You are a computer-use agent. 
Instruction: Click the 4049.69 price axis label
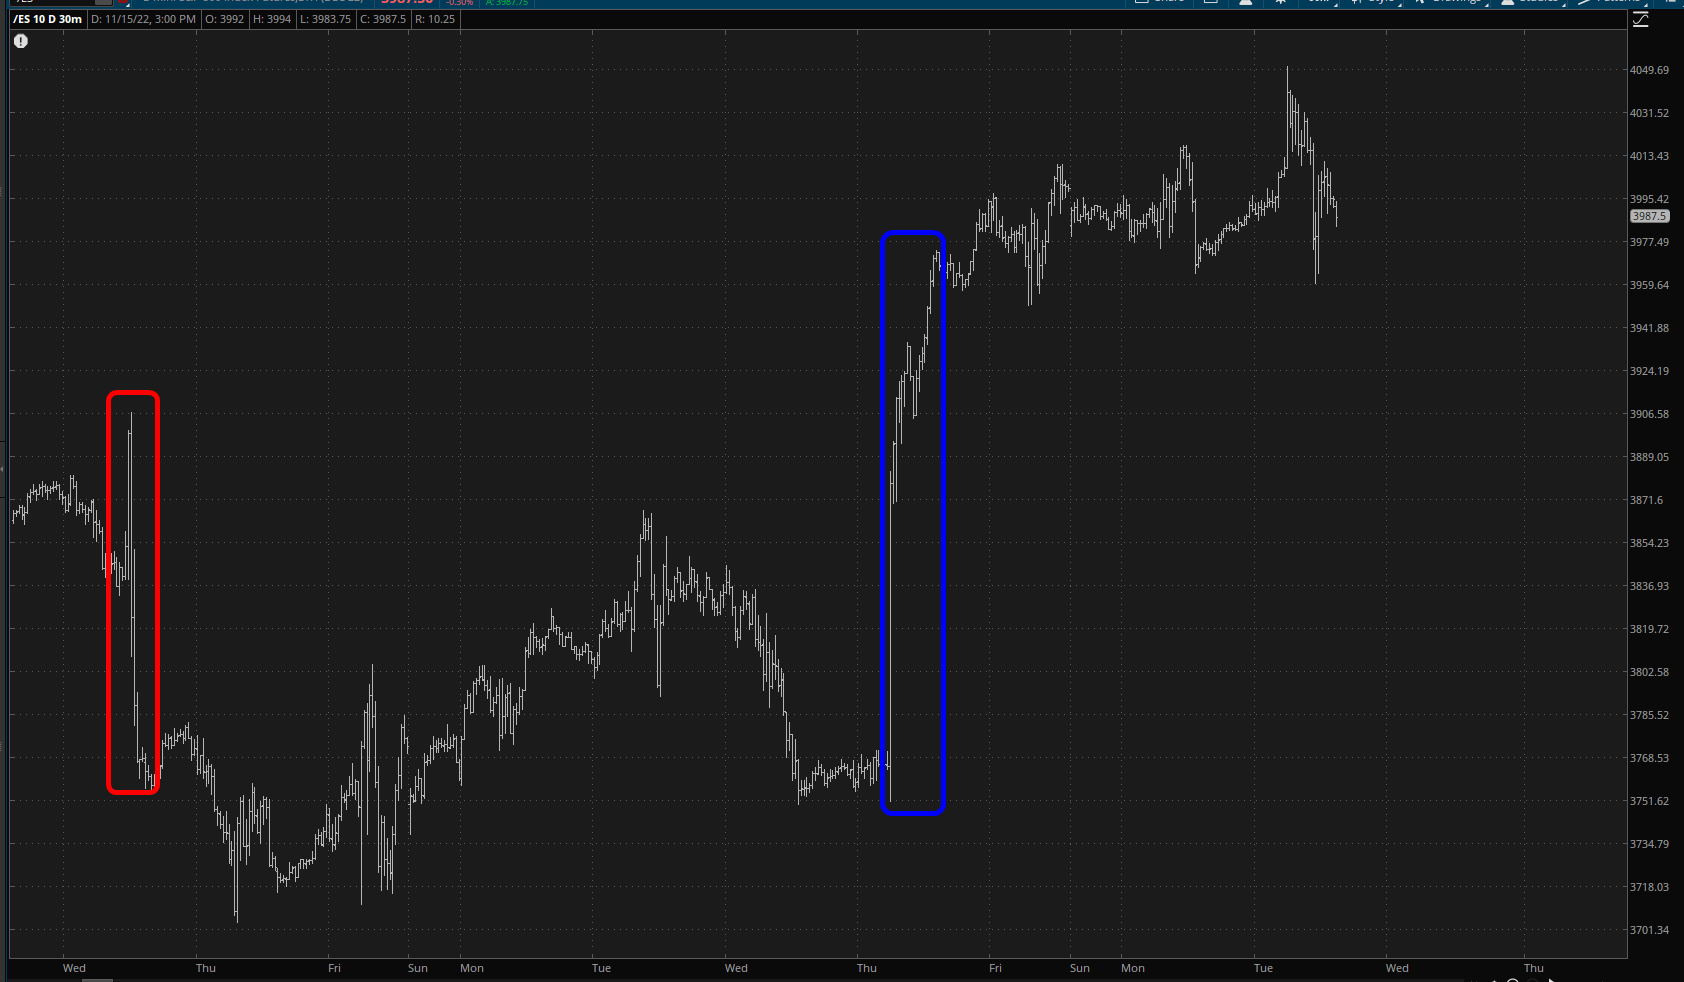[1649, 70]
